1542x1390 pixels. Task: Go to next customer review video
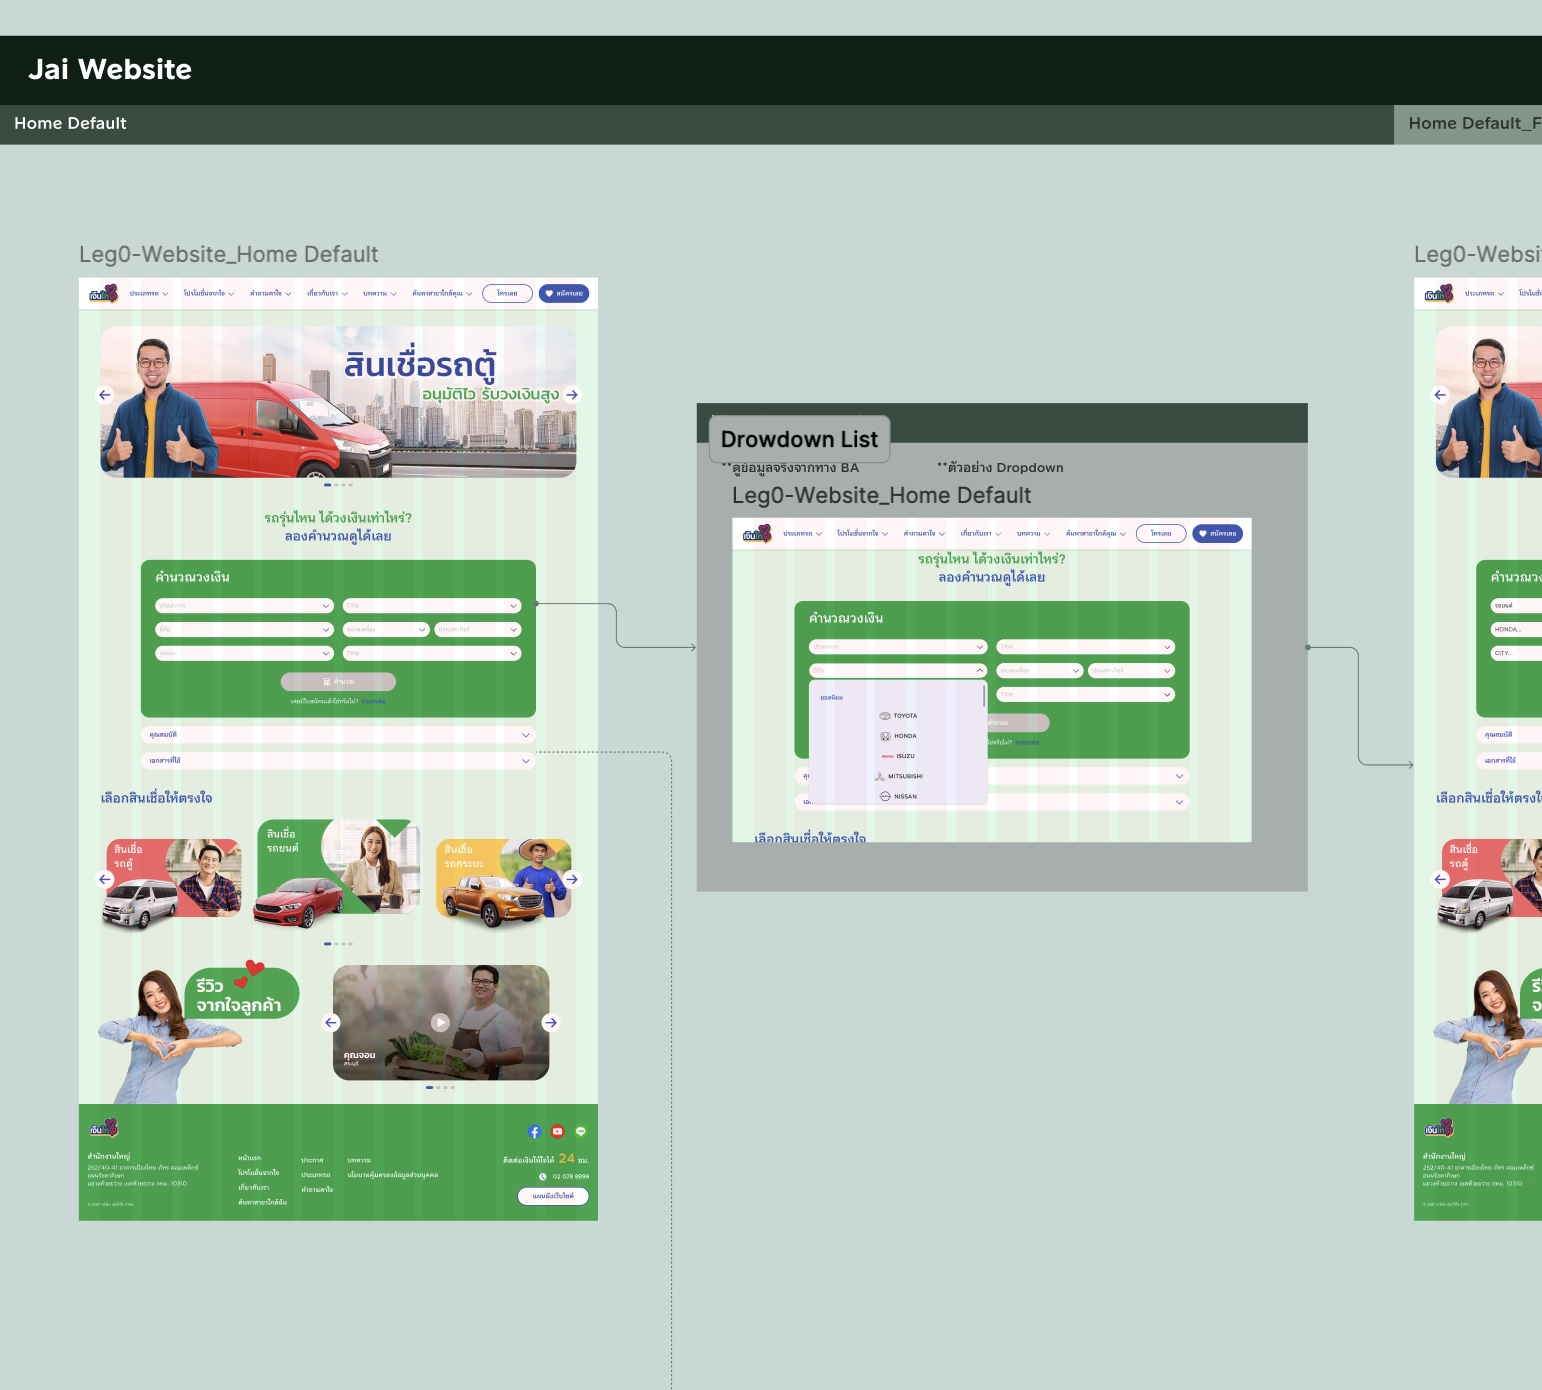550,1023
